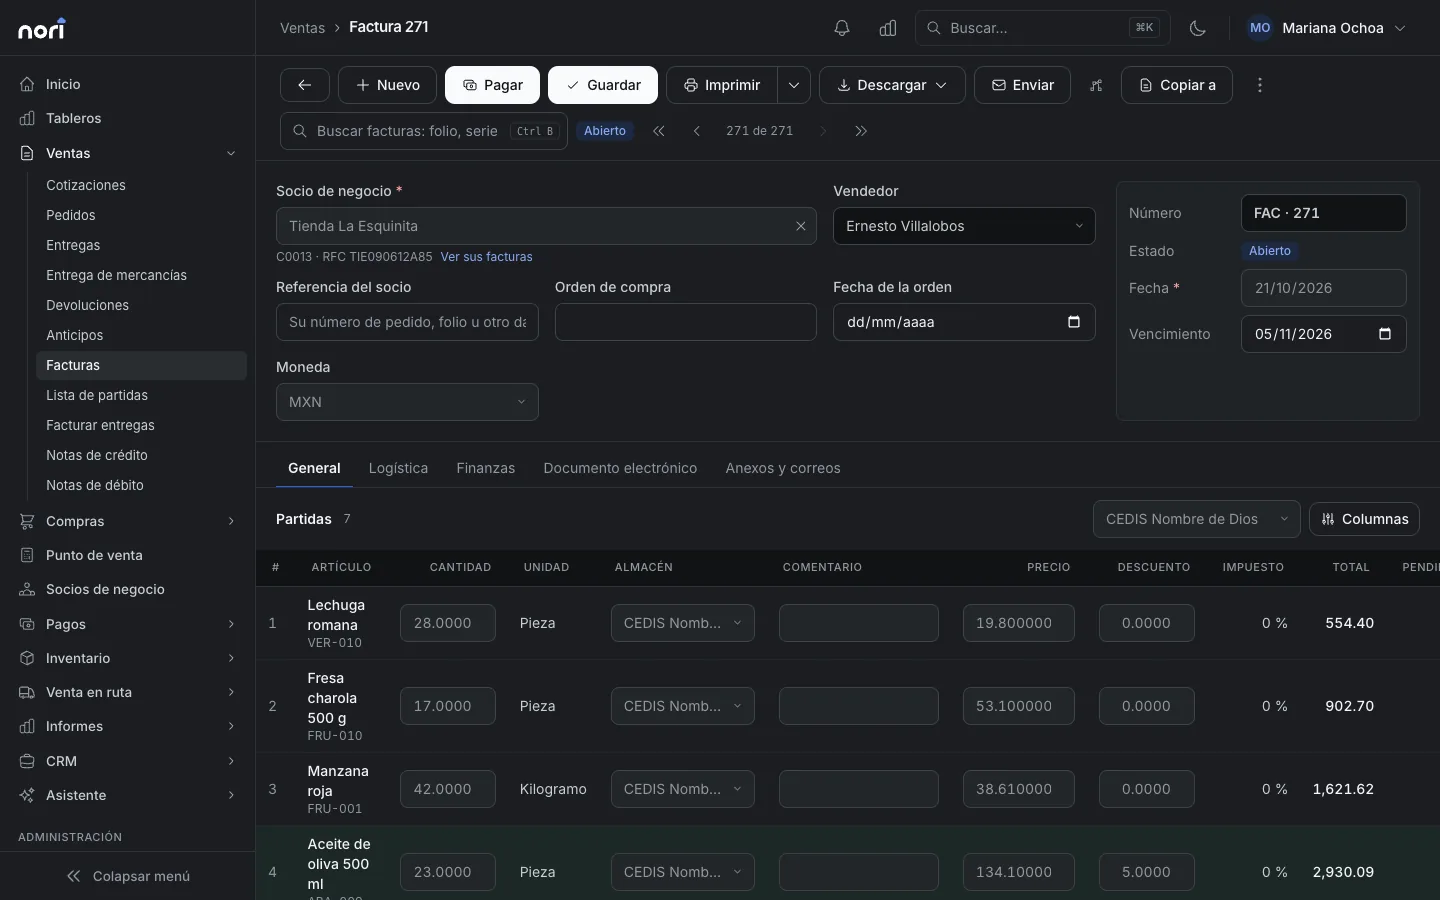The image size is (1440, 900).
Task: Open the notifications bell
Action: click(842, 28)
